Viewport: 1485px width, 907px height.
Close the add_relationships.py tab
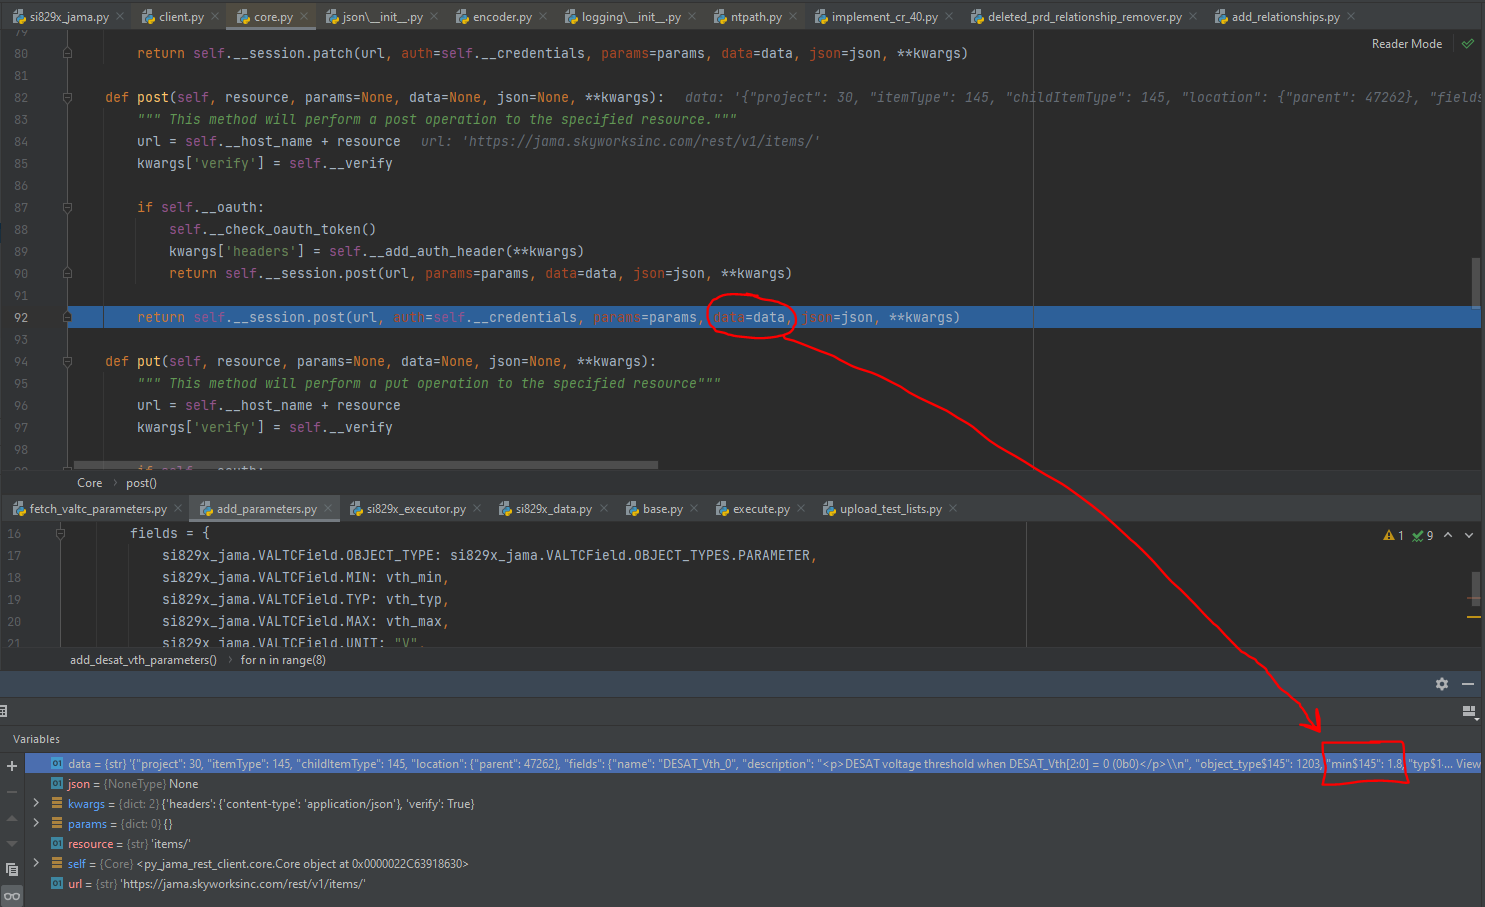(x=1351, y=17)
